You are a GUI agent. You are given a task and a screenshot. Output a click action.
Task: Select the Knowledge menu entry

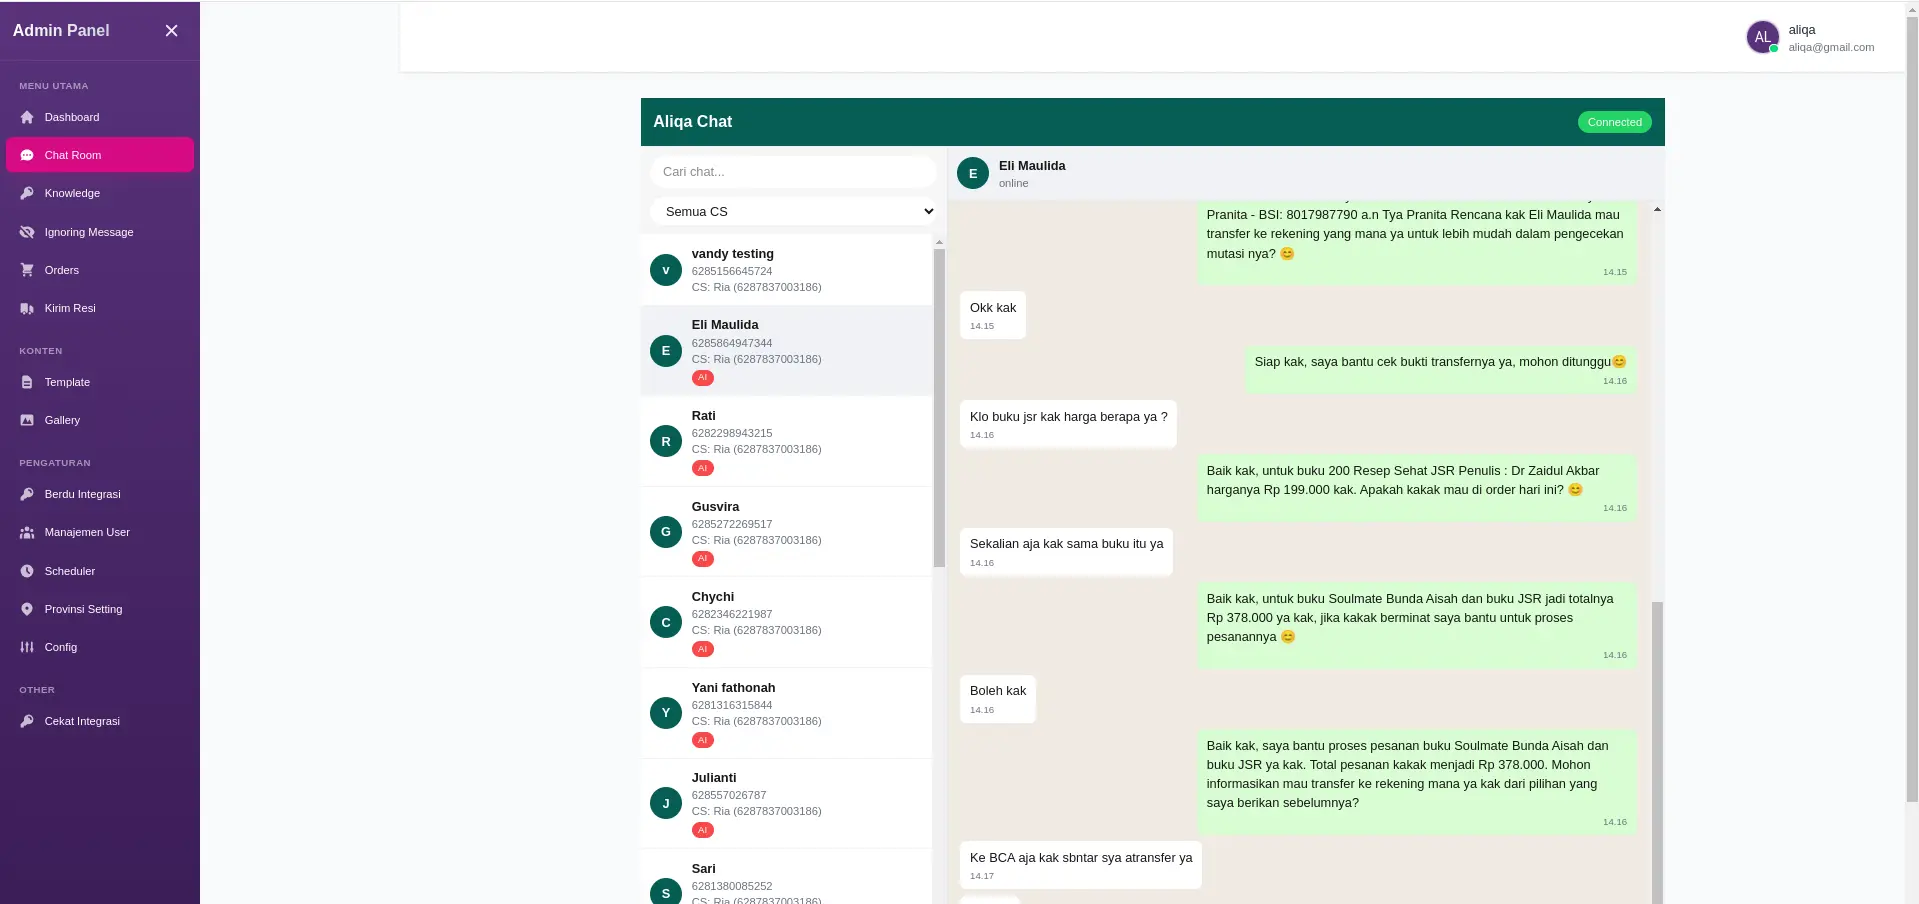[70, 193]
